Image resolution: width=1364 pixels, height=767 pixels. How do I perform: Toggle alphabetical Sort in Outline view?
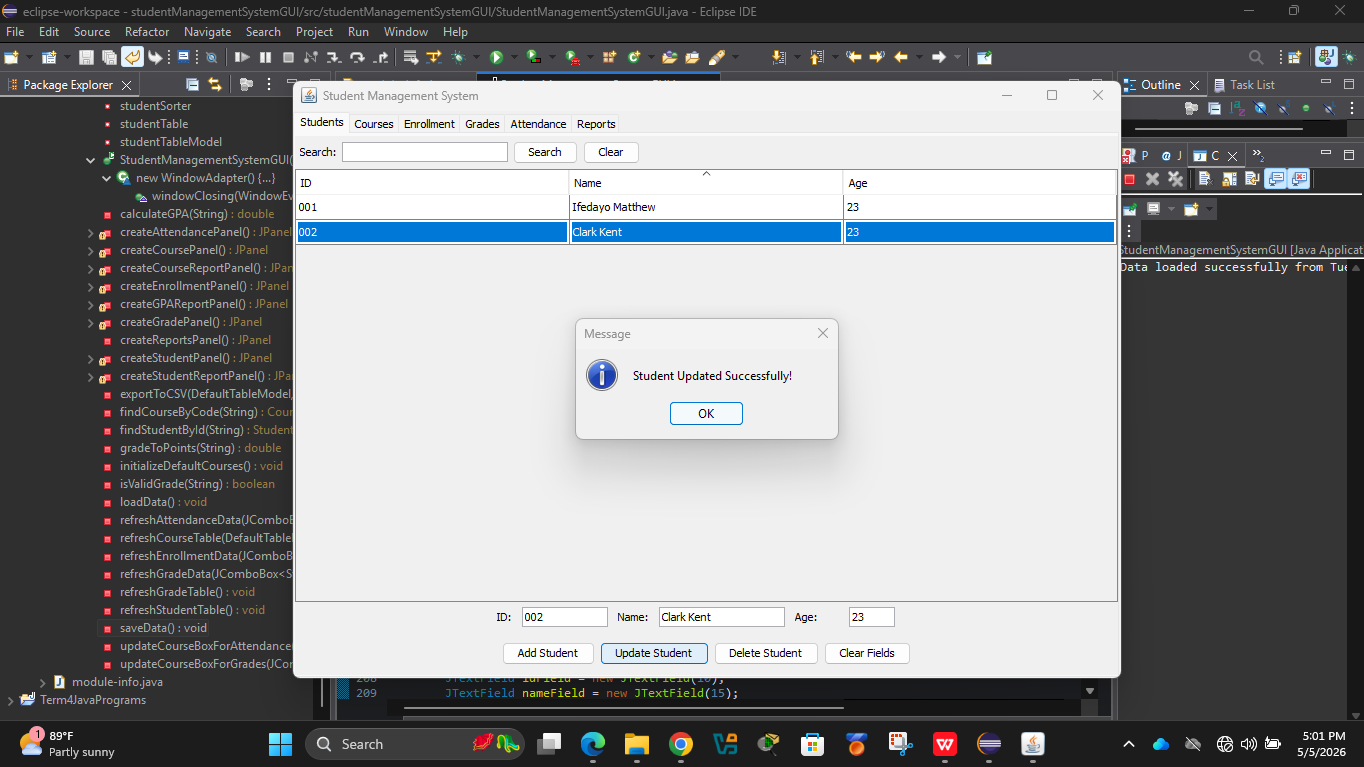point(1237,108)
